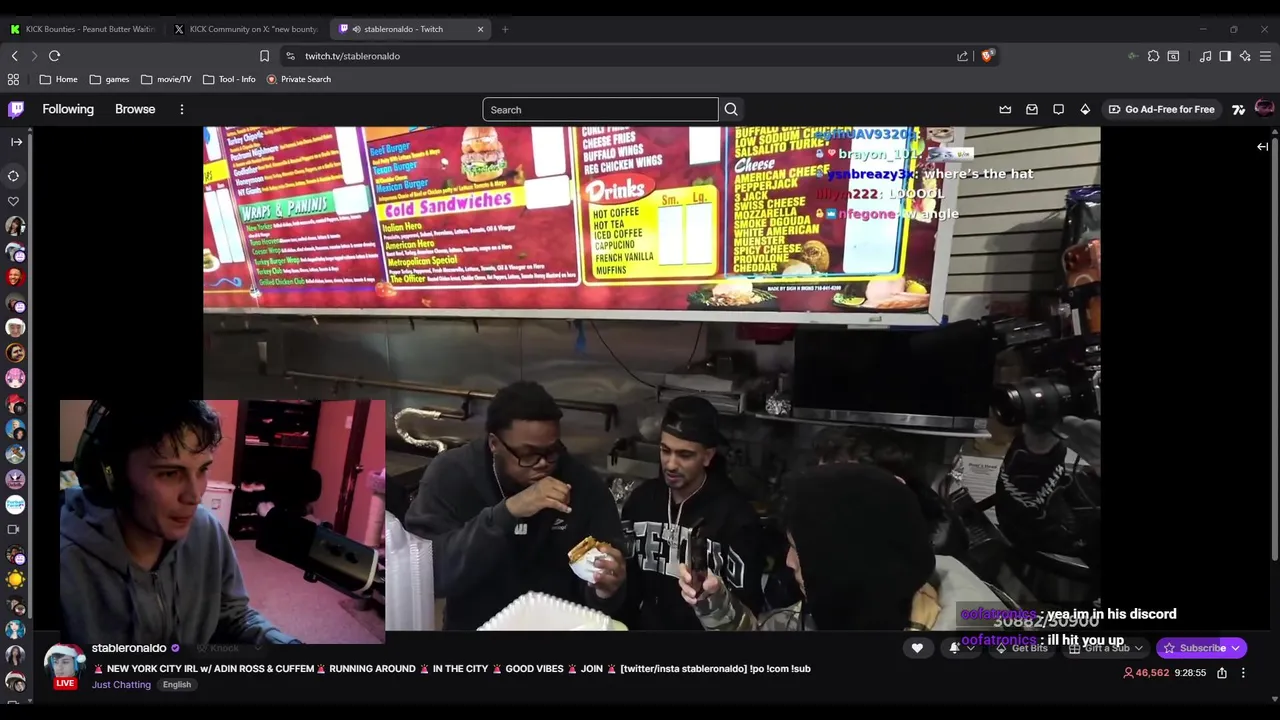Click the stableronaldo channel name link
Image resolution: width=1280 pixels, height=720 pixels.
click(129, 648)
